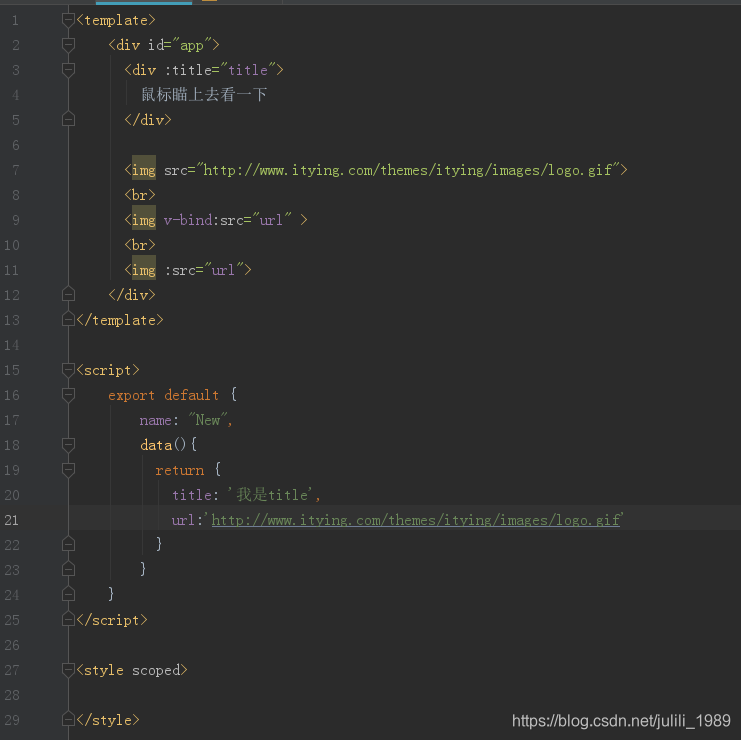741x740 pixels.
Task: Click the name property on line 17
Action: pos(155,421)
